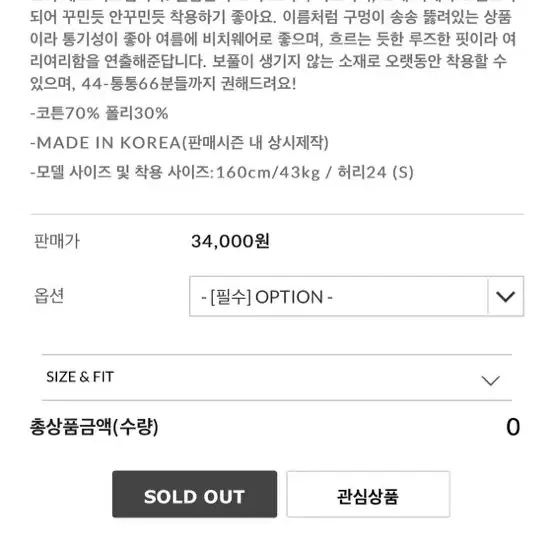Viewport: 554px width, 554px height.
Task: Add item via 관심상품 button
Action: [x=368, y=494]
